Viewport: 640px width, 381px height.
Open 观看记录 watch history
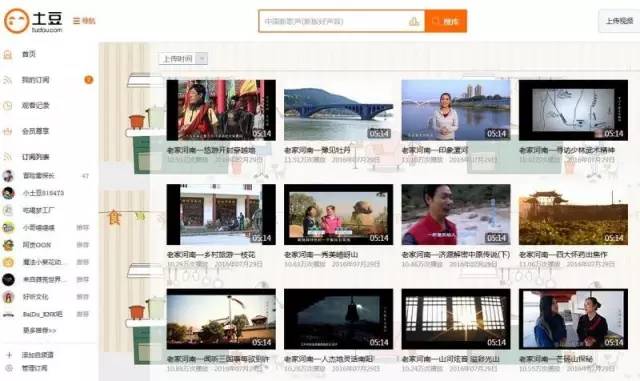[x=36, y=106]
